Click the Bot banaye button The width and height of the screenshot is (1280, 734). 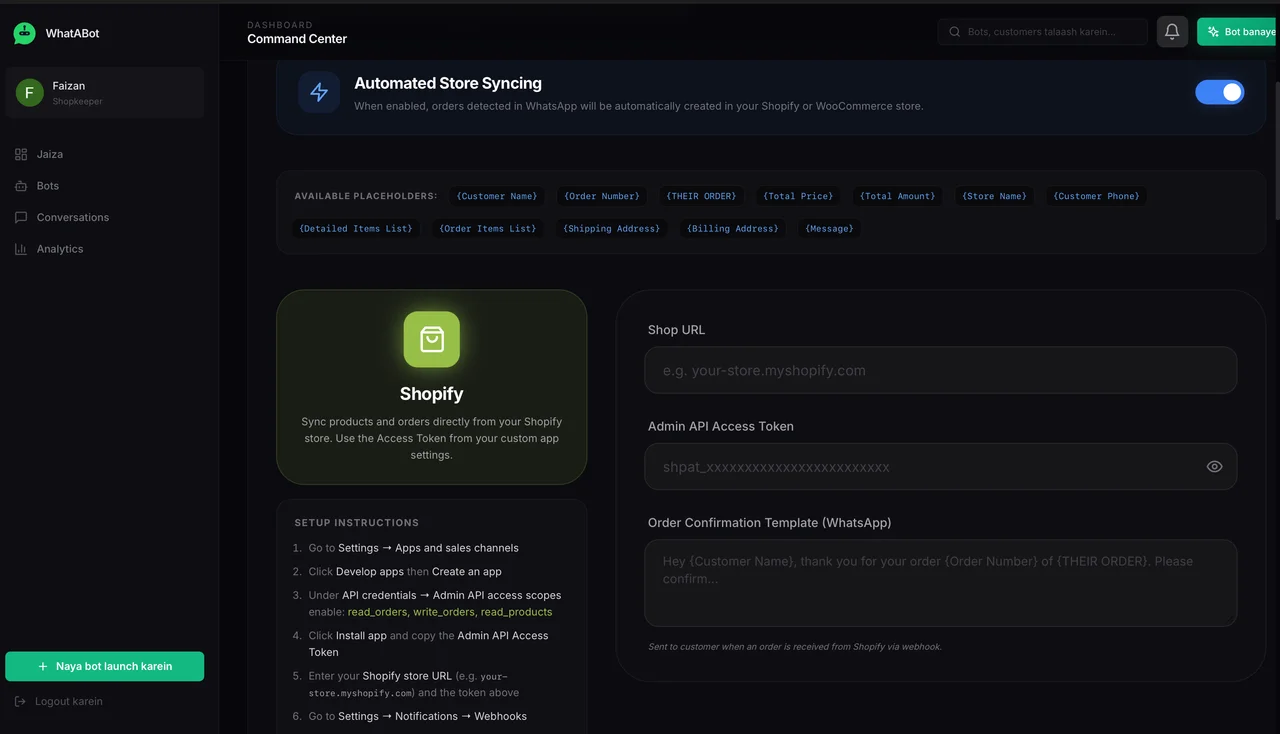pyautogui.click(x=1238, y=32)
